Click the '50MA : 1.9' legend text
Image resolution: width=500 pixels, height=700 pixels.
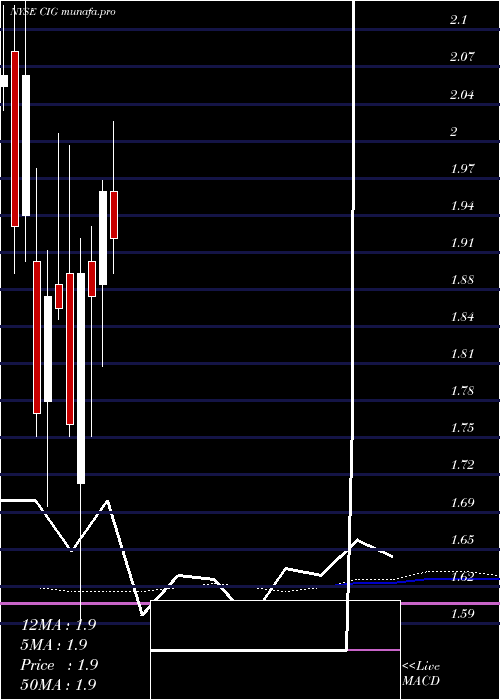coord(58,684)
